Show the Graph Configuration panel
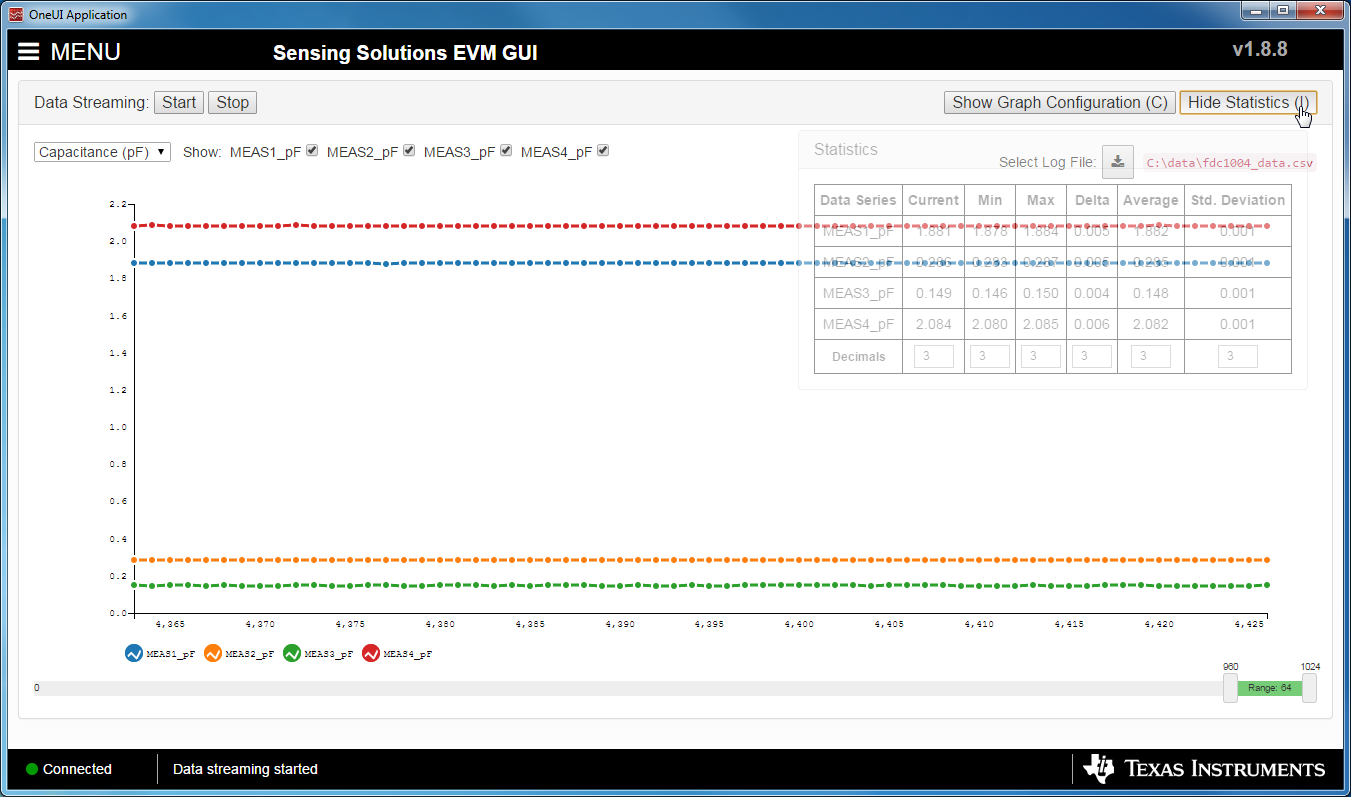Screen dimensions: 1351x797 (1059, 102)
